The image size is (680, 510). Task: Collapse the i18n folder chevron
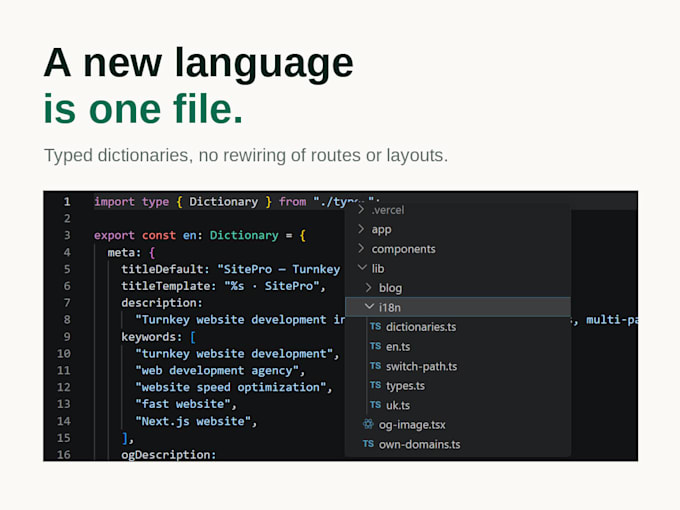(369, 307)
